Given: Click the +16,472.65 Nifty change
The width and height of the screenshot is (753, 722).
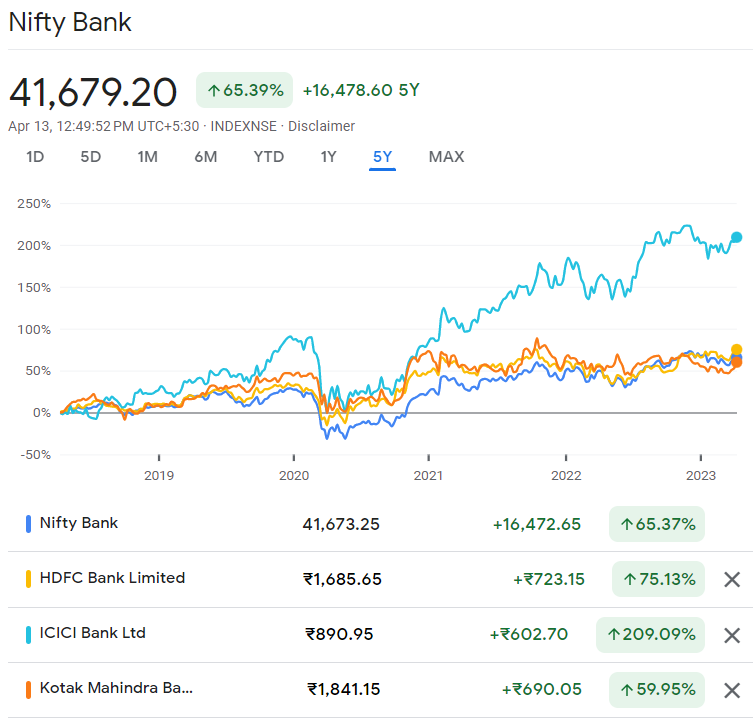Looking at the screenshot, I should [x=537, y=524].
